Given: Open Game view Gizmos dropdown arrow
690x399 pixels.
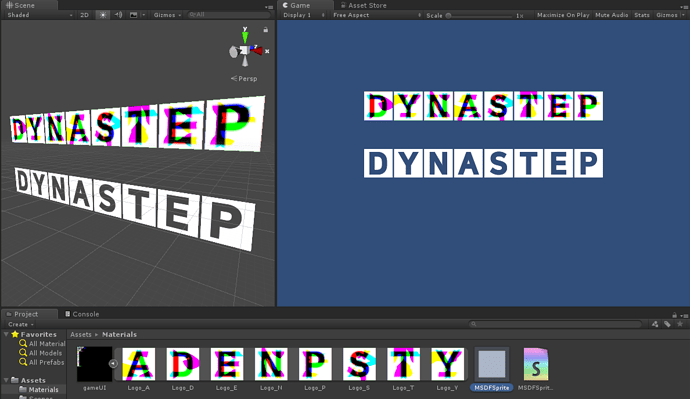Looking at the screenshot, I should (x=683, y=15).
